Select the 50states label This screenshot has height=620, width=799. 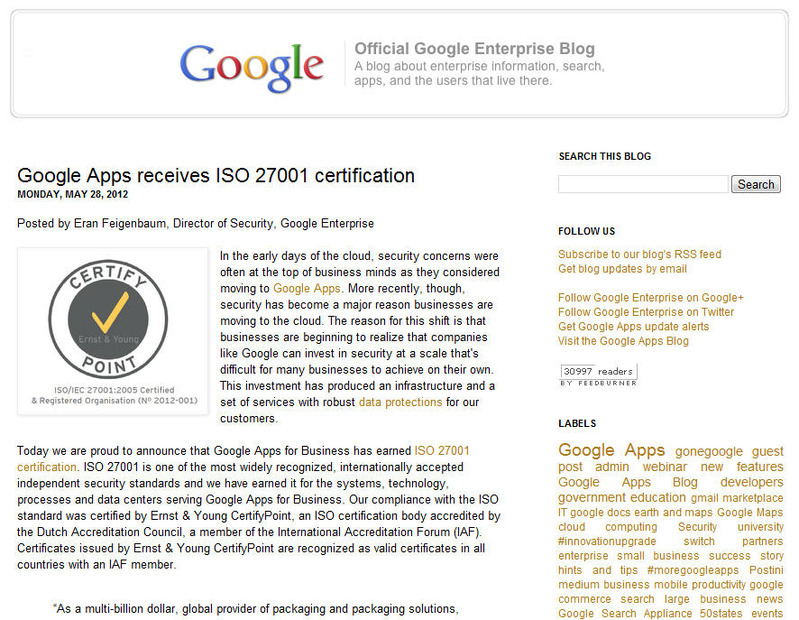click(721, 613)
